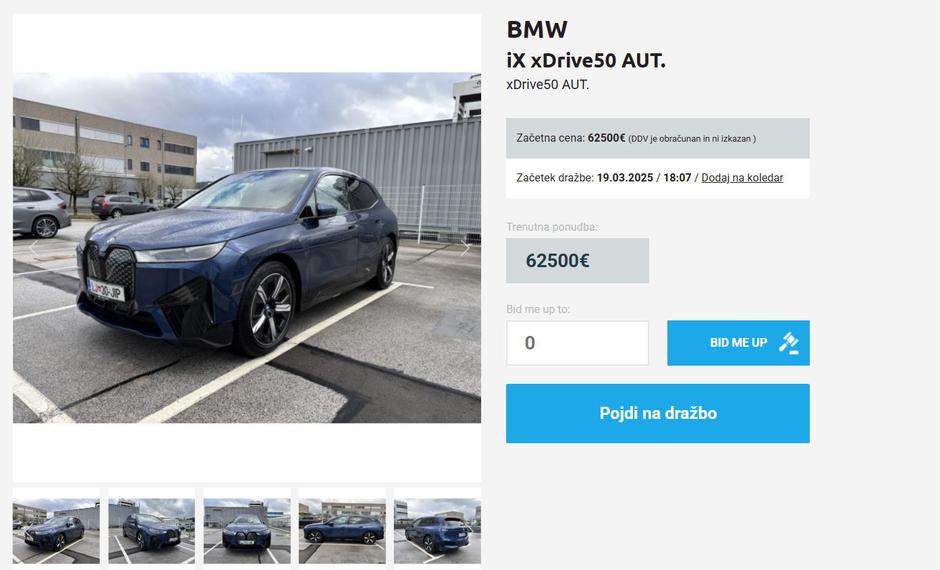Select the fourth side profile thumbnail
940x570 pixels.
point(342,526)
